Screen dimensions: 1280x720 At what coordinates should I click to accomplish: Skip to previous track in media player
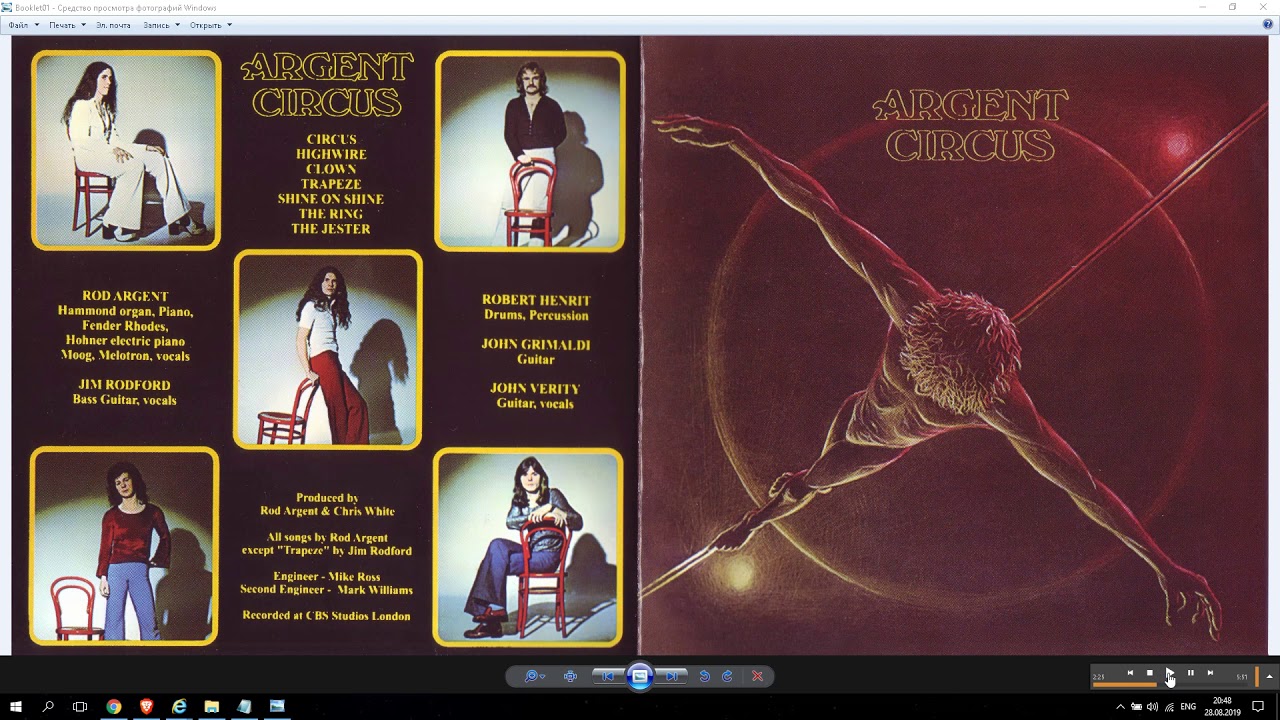pos(1130,673)
